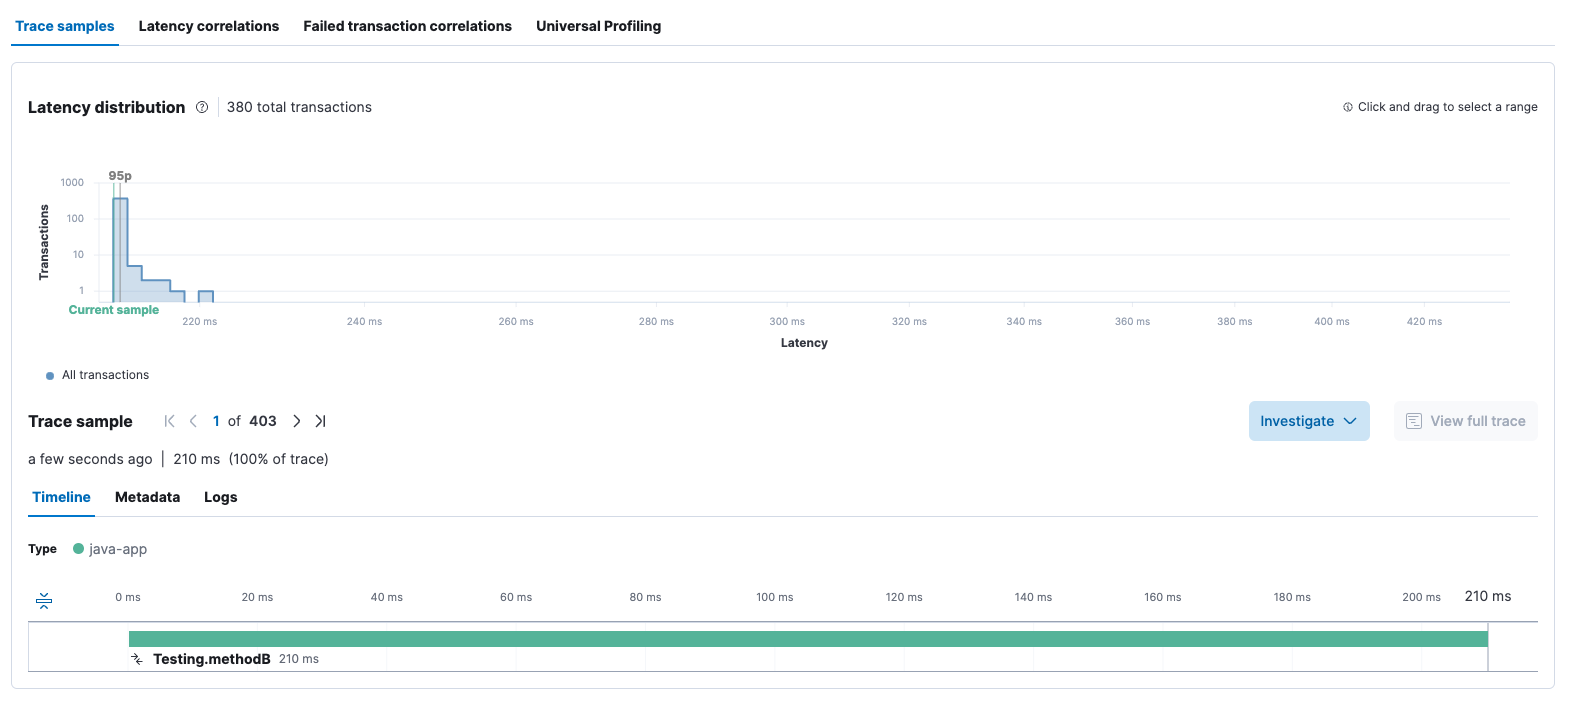Open the Metadata tab
The height and width of the screenshot is (705, 1569).
[x=147, y=497]
